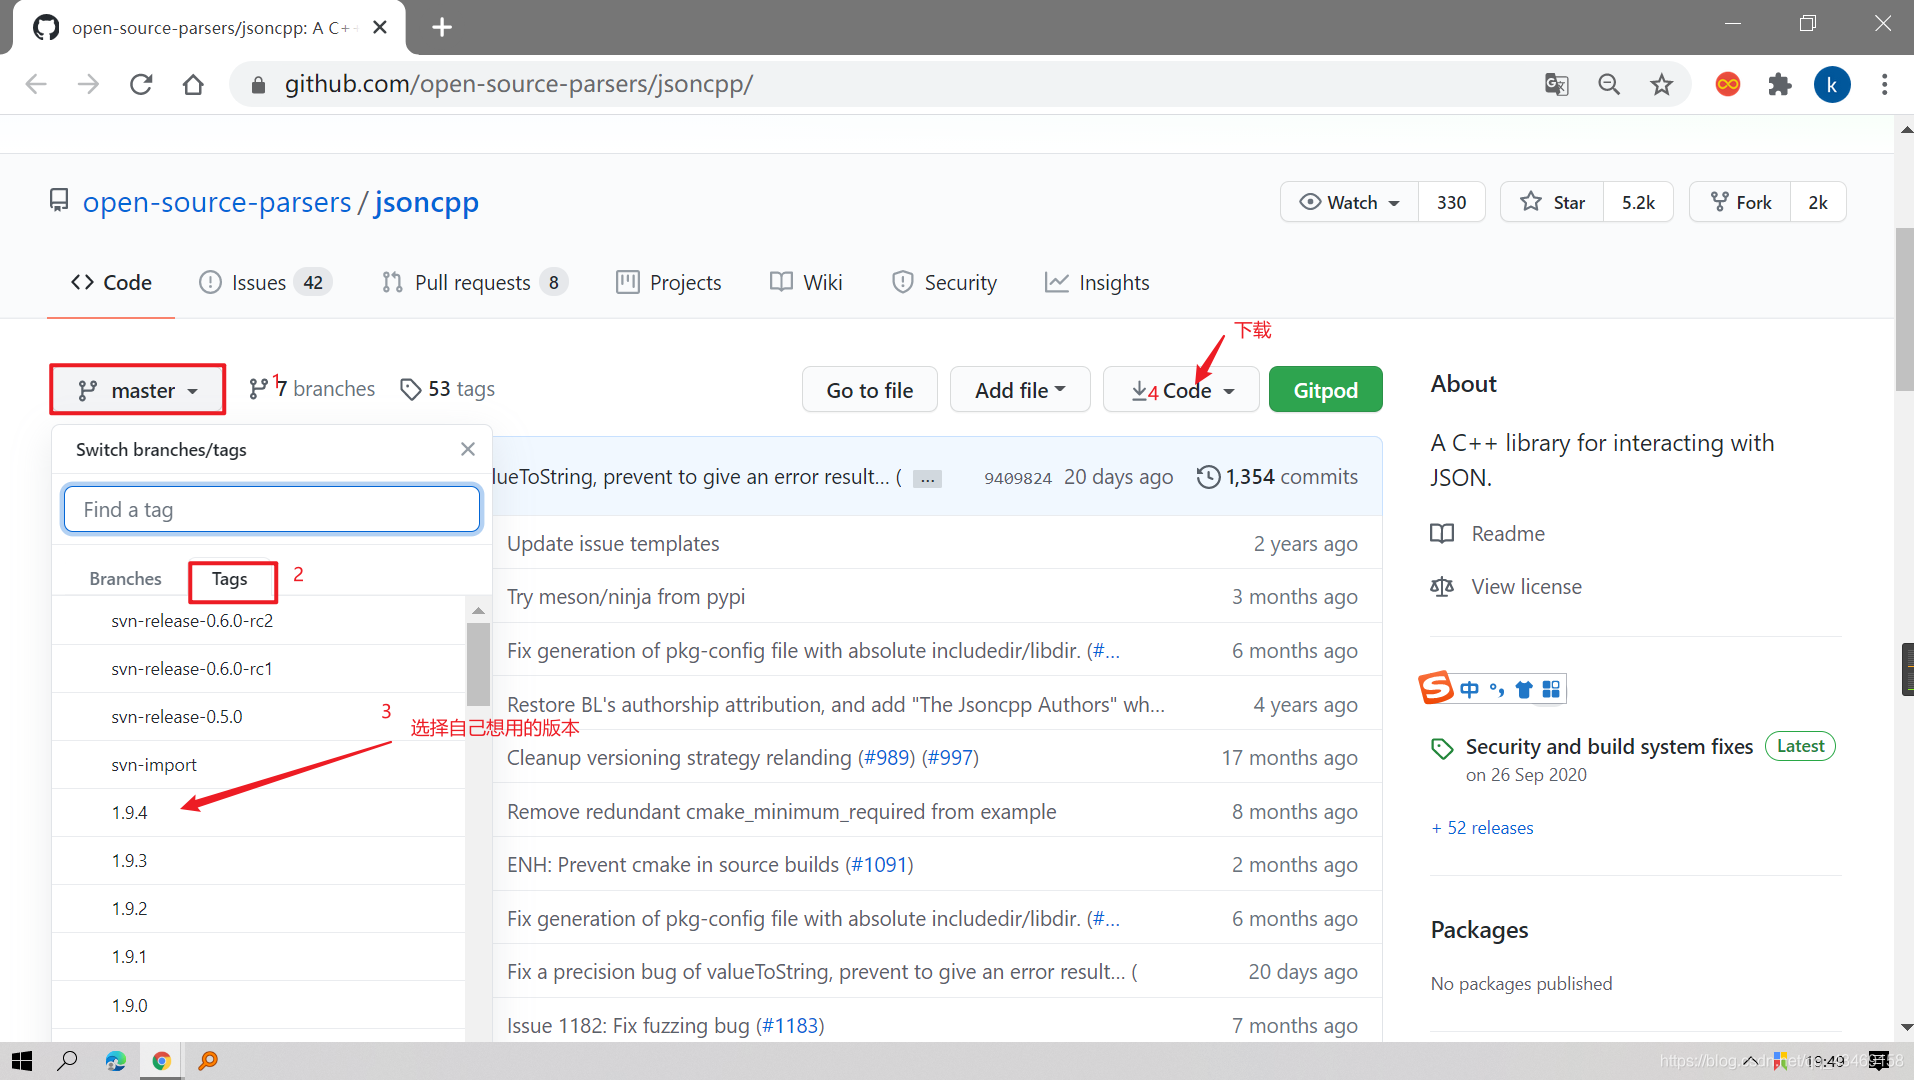Open commit history clock icon
This screenshot has height=1080, width=1914.
point(1208,477)
